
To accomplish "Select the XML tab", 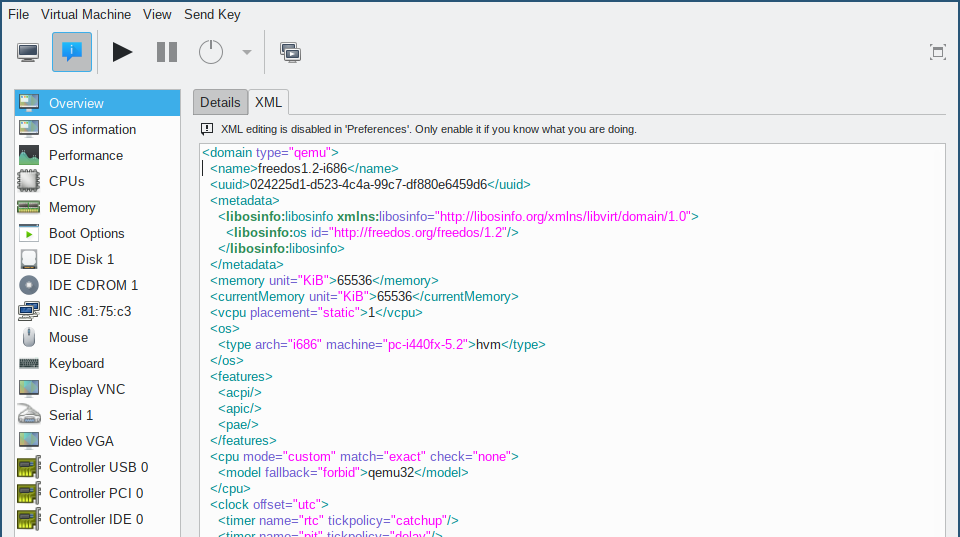I will pyautogui.click(x=268, y=102).
